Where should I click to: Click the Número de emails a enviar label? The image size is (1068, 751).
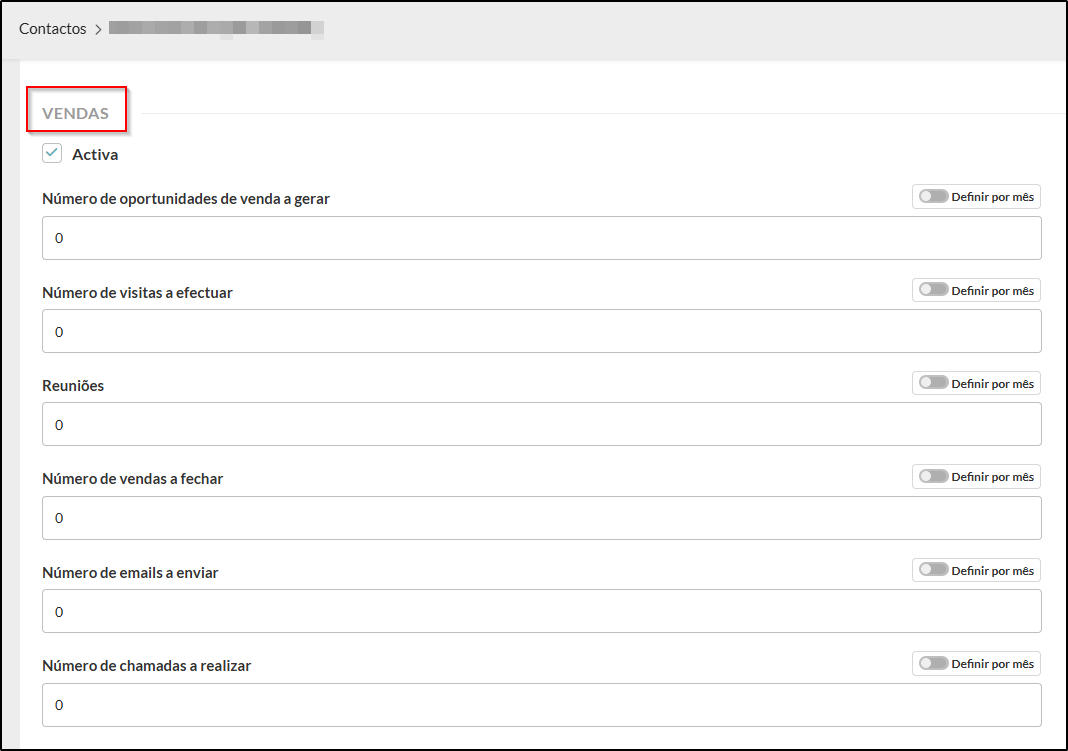click(130, 573)
